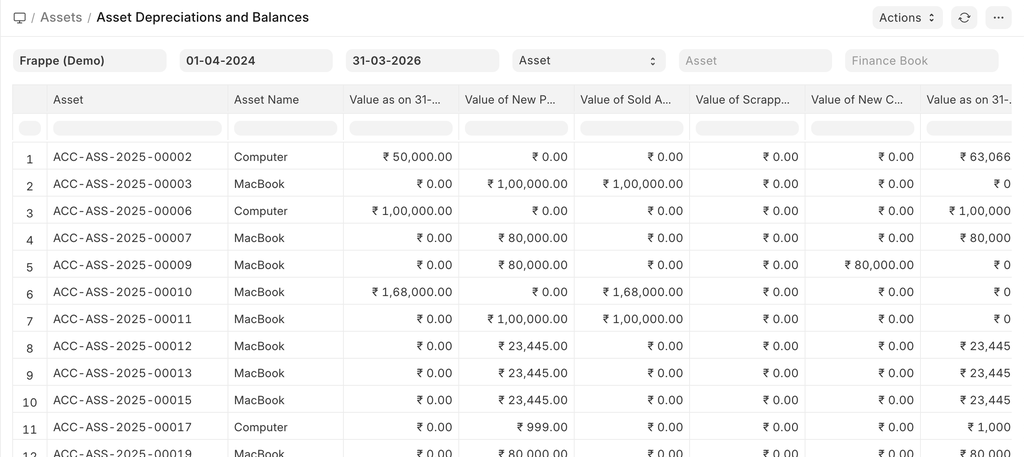Click the Value of New Purchase column header
Viewport: 1024px width, 457px height.
coord(516,100)
